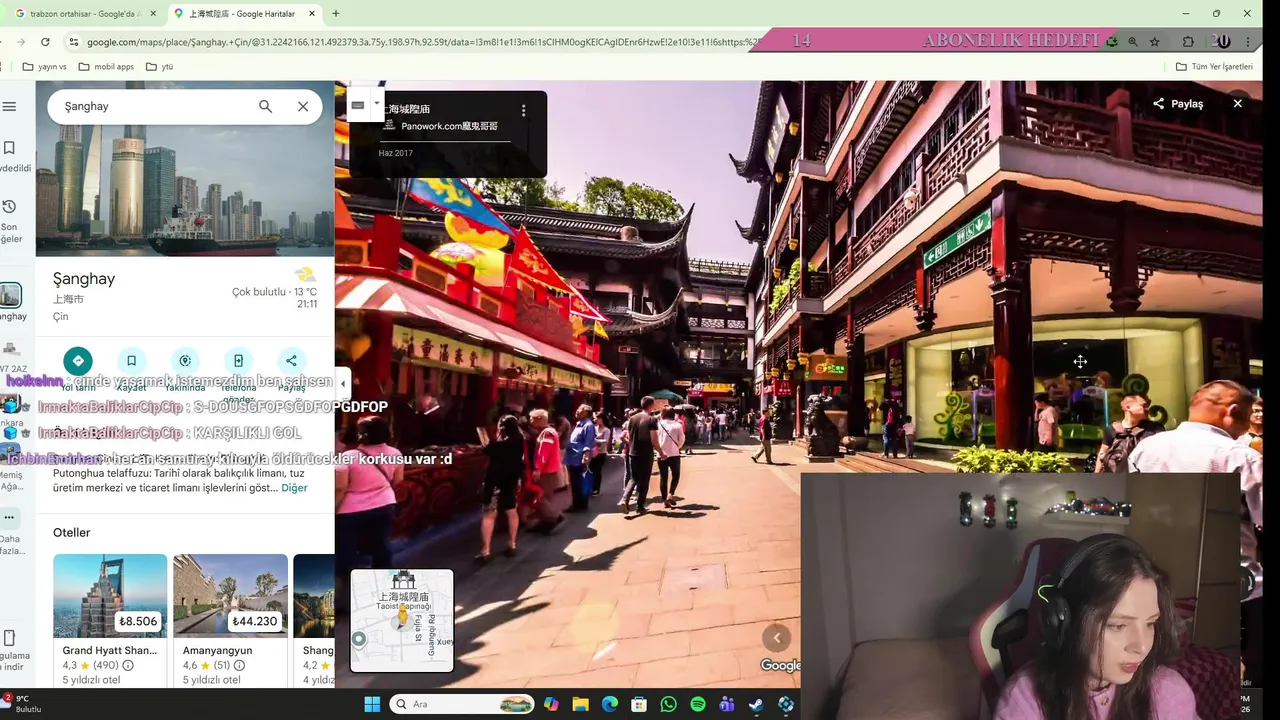Bookmark the page with the star icon

1155,42
